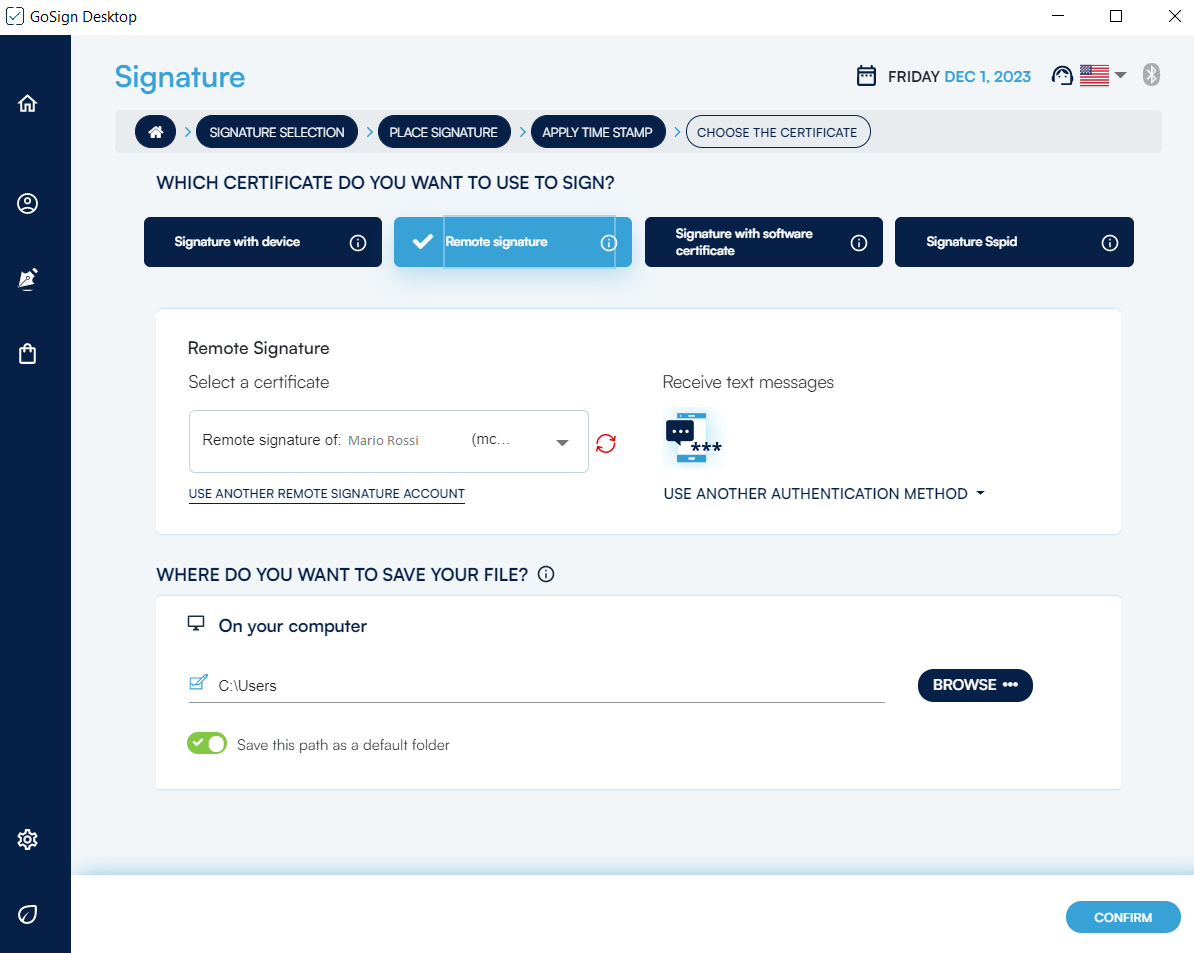
Task: Open the user profile sidebar icon
Action: click(28, 204)
